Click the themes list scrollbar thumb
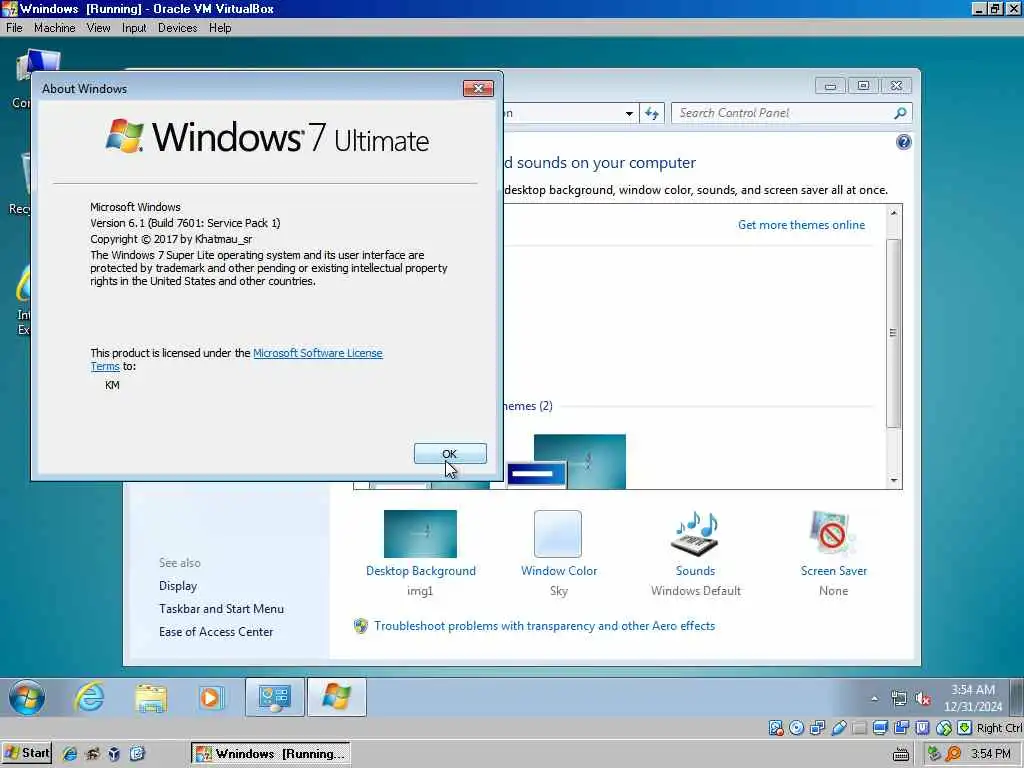 tap(893, 333)
